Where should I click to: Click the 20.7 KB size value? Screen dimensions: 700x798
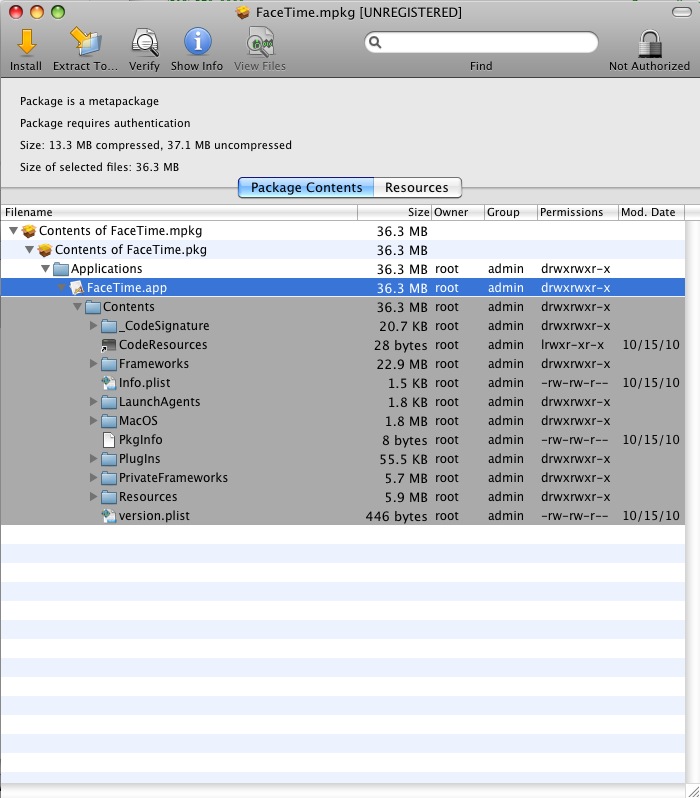(x=403, y=326)
